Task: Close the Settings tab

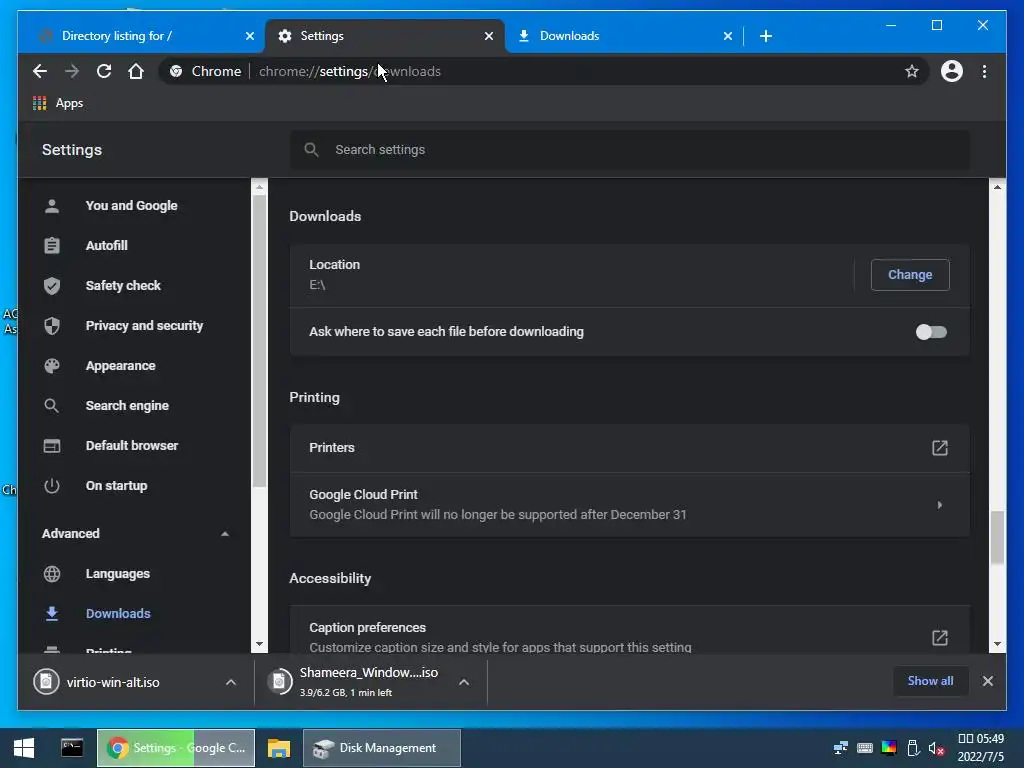Action: click(x=488, y=36)
